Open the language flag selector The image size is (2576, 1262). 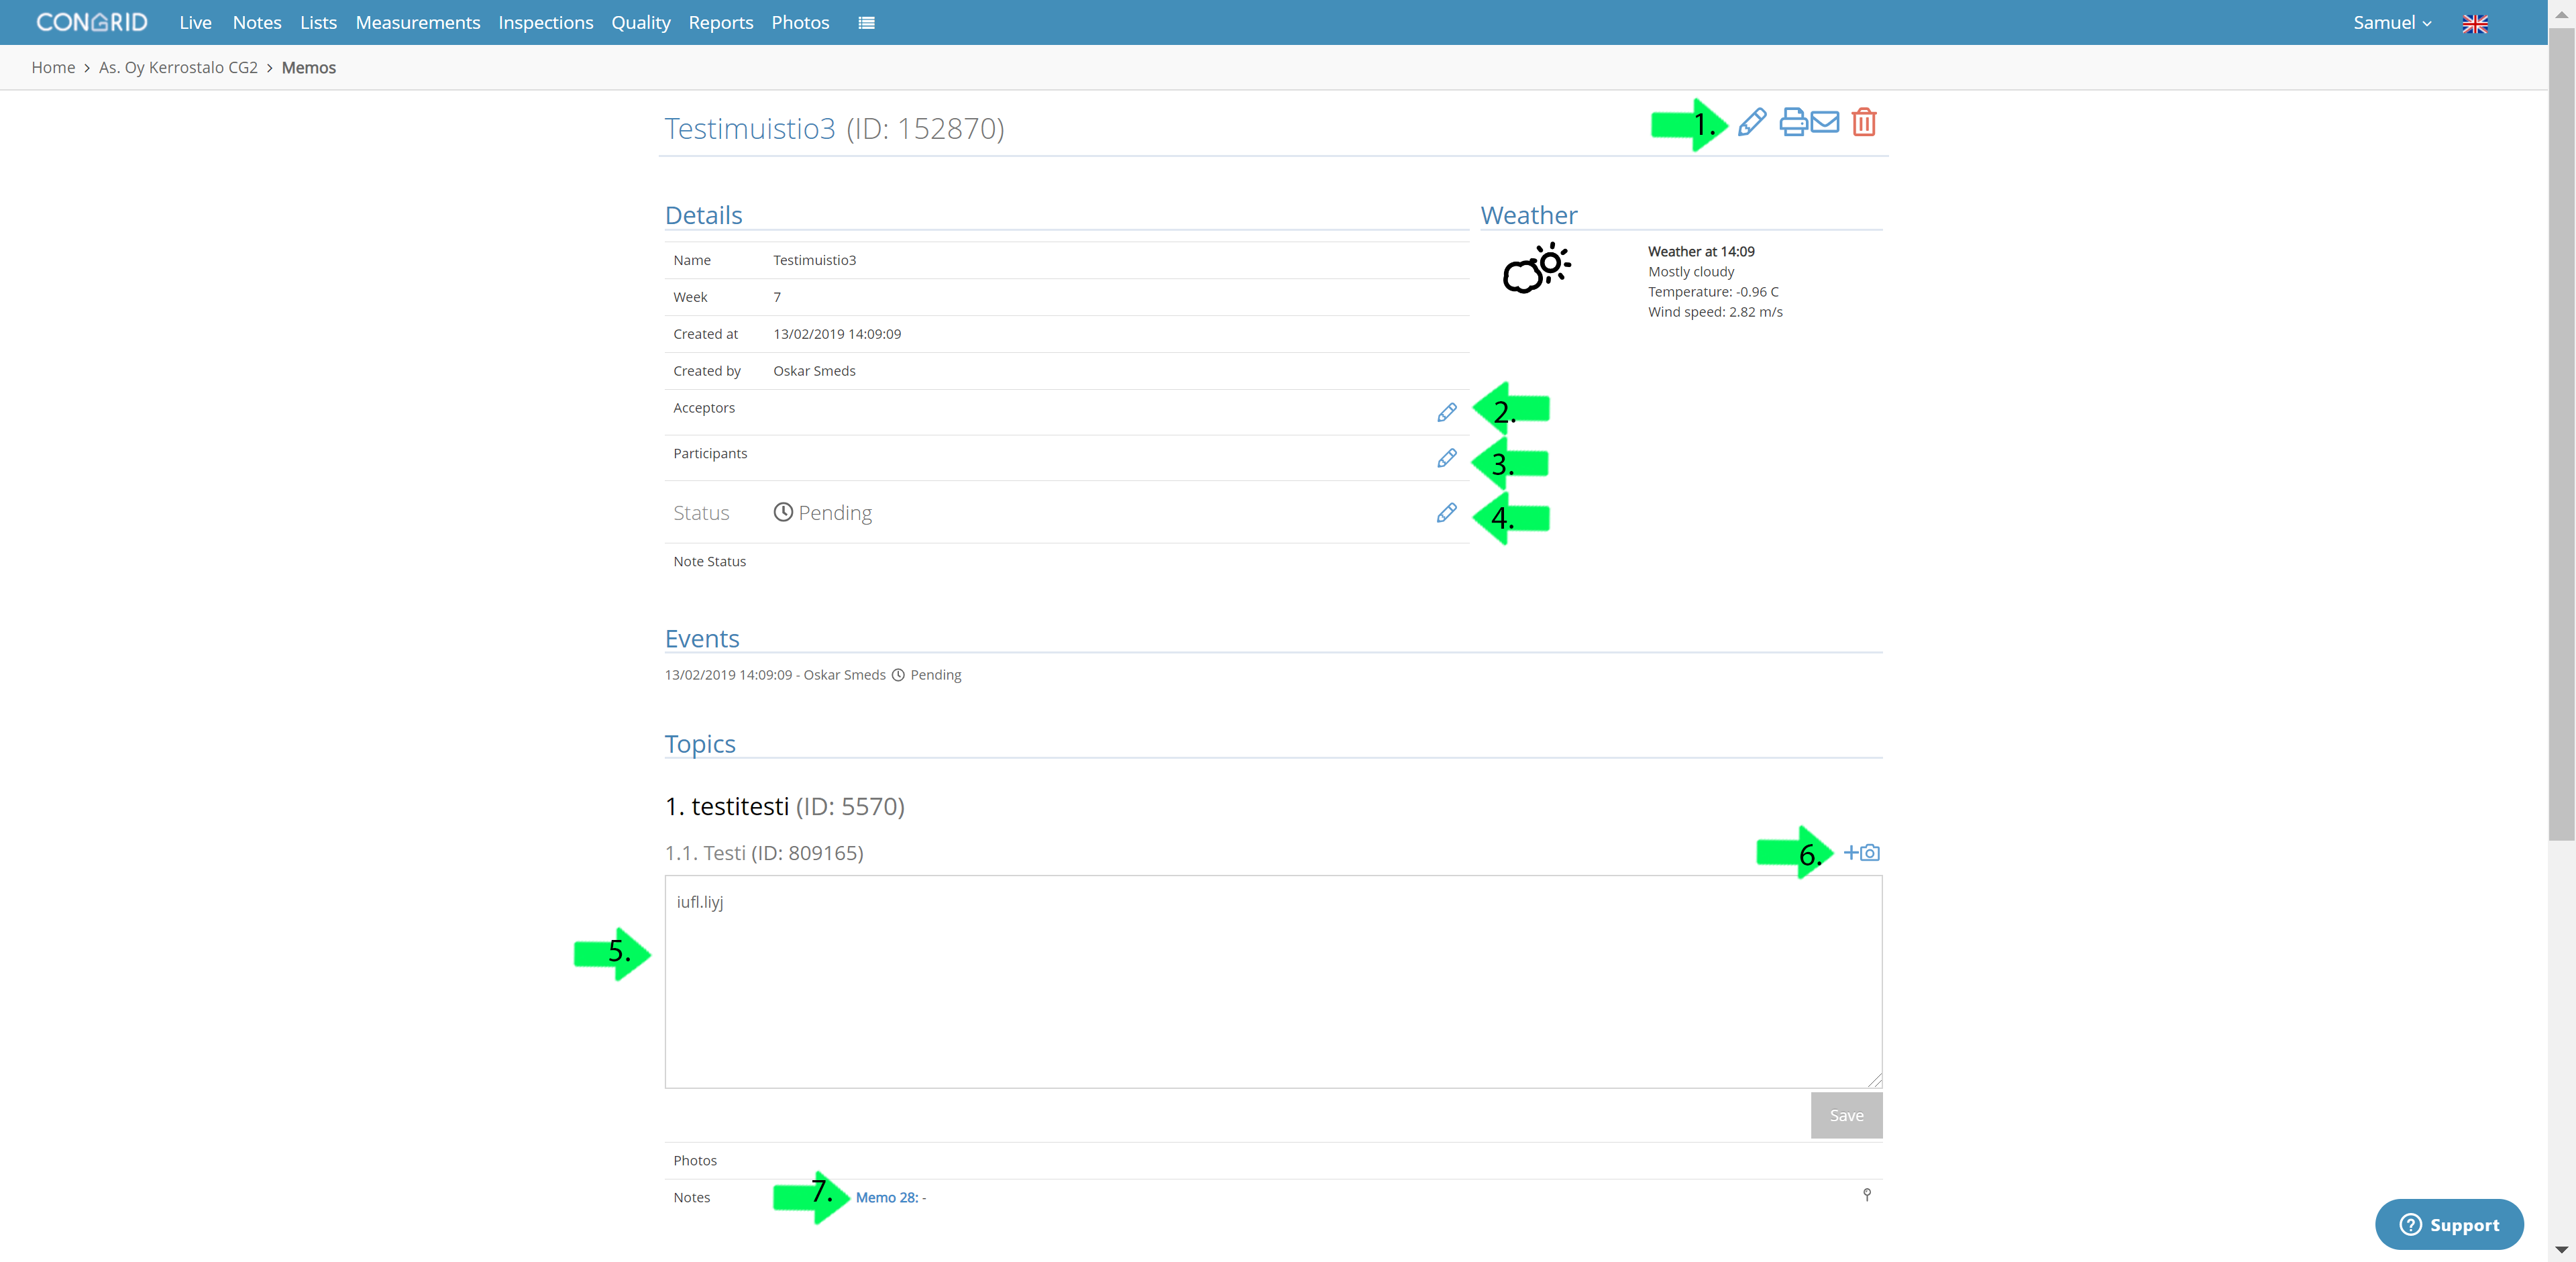click(2475, 23)
